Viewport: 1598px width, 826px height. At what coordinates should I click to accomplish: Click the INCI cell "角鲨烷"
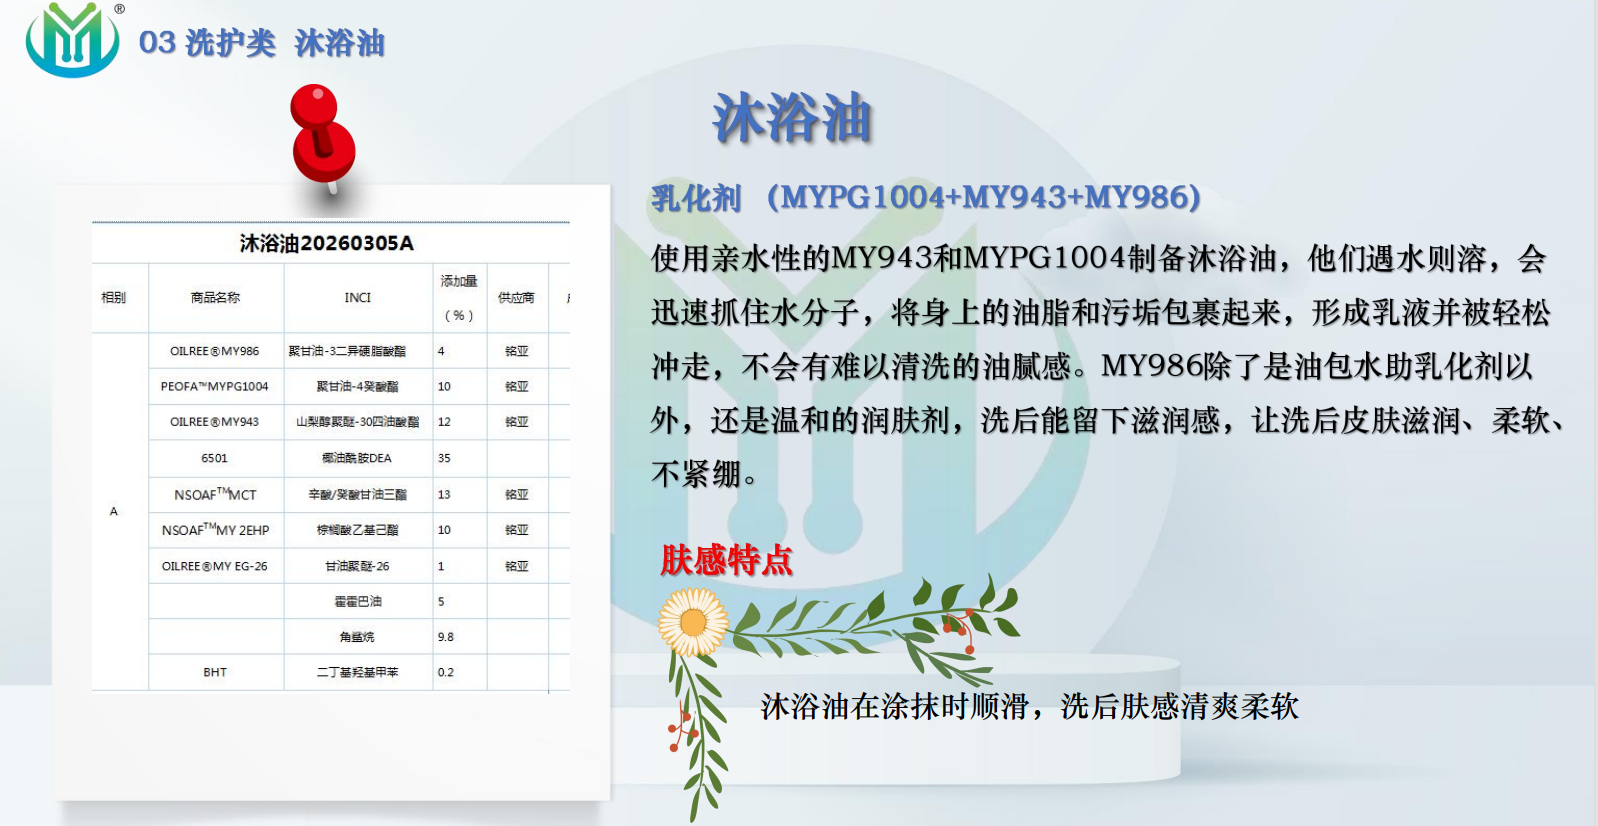pyautogui.click(x=357, y=637)
